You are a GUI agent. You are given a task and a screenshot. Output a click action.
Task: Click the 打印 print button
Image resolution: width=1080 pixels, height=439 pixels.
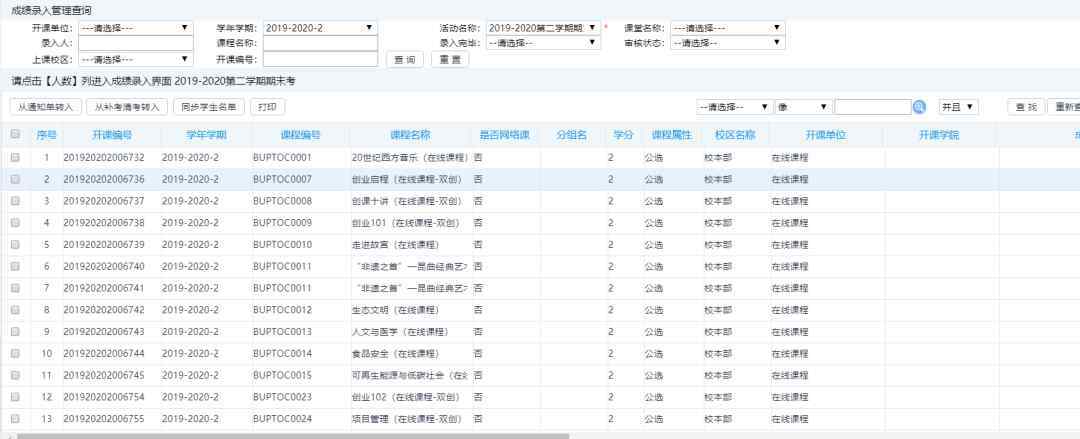267,107
